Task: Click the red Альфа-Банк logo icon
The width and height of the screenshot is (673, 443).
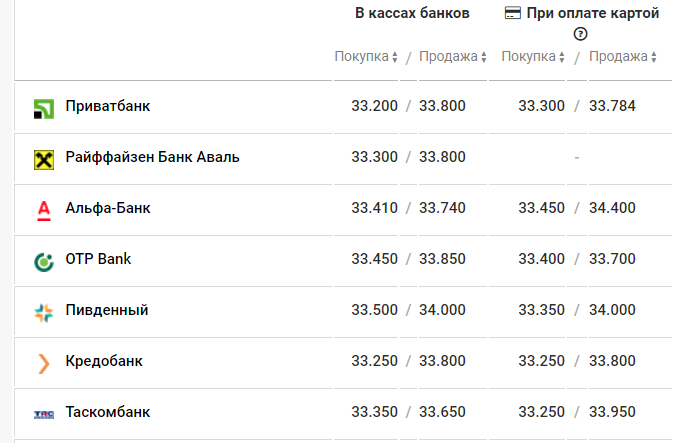Action: click(44, 211)
